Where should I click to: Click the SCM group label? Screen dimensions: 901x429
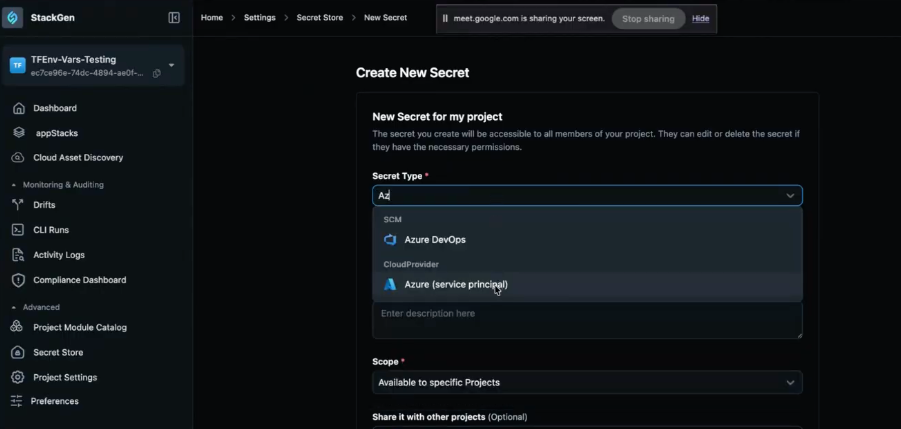click(392, 219)
